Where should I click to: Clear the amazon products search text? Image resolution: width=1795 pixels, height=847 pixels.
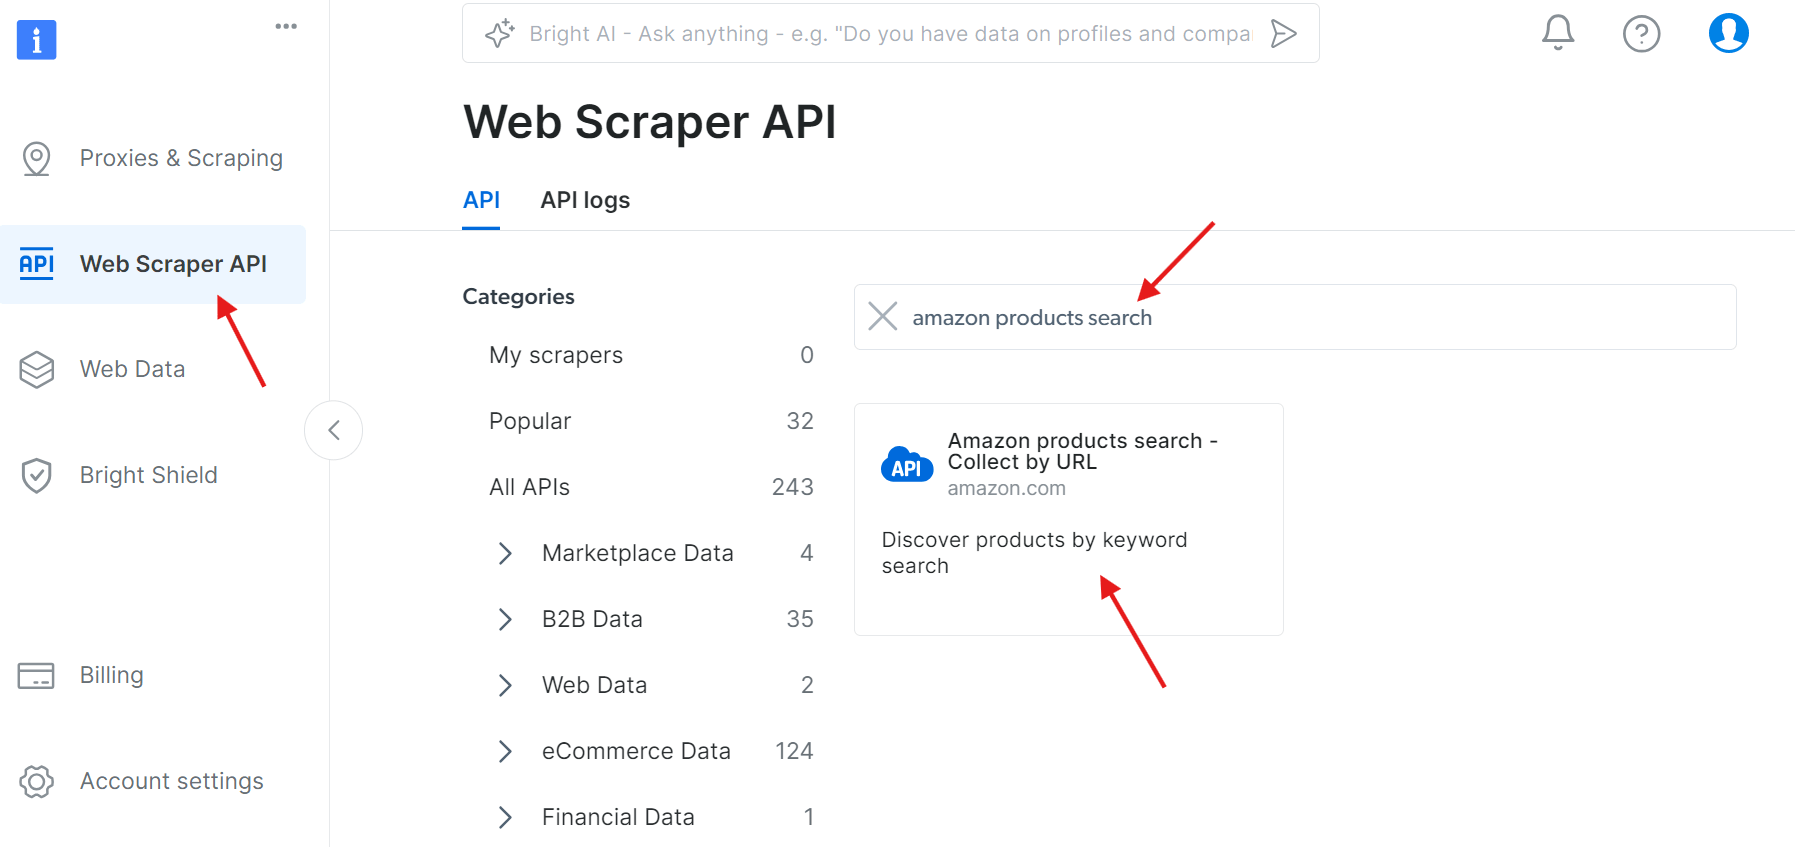click(883, 316)
